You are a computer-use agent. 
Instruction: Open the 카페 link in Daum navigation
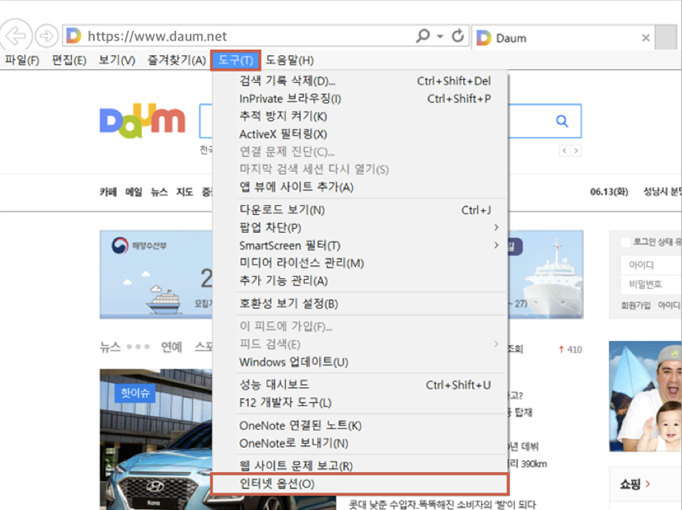click(108, 192)
